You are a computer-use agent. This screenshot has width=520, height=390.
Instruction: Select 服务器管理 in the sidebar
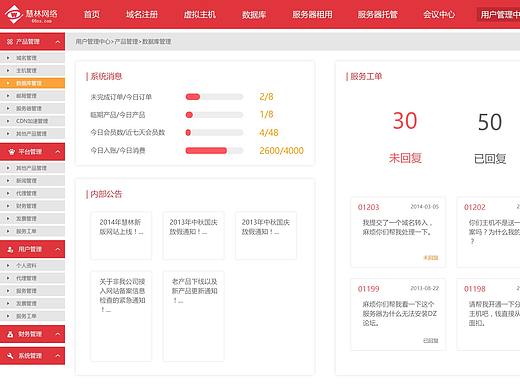pos(32,109)
